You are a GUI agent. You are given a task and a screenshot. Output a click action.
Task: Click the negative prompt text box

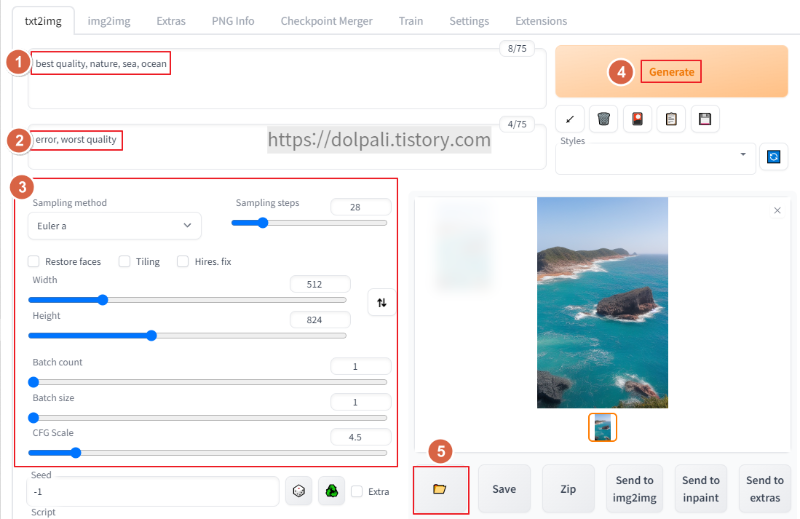287,146
